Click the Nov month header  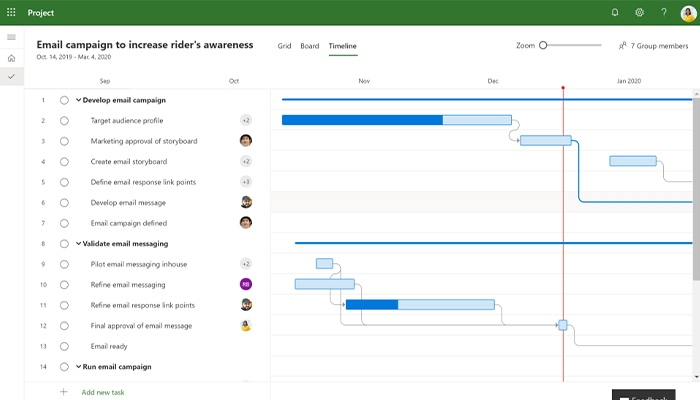[x=364, y=81]
